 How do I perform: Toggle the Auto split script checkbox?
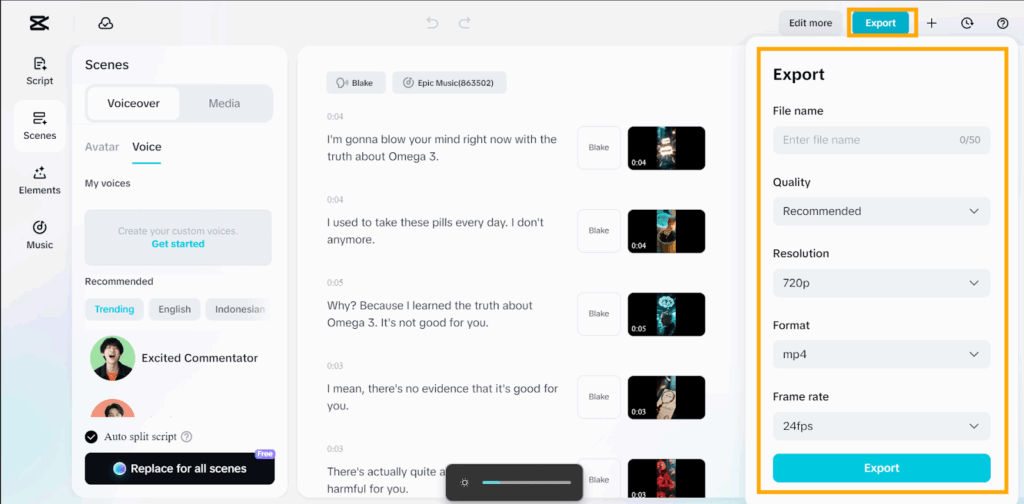pyautogui.click(x=91, y=437)
